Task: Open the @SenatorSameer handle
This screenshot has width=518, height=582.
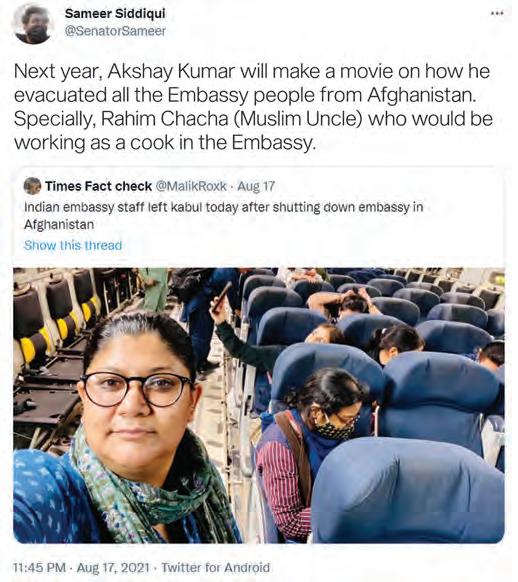Action: (x=115, y=31)
